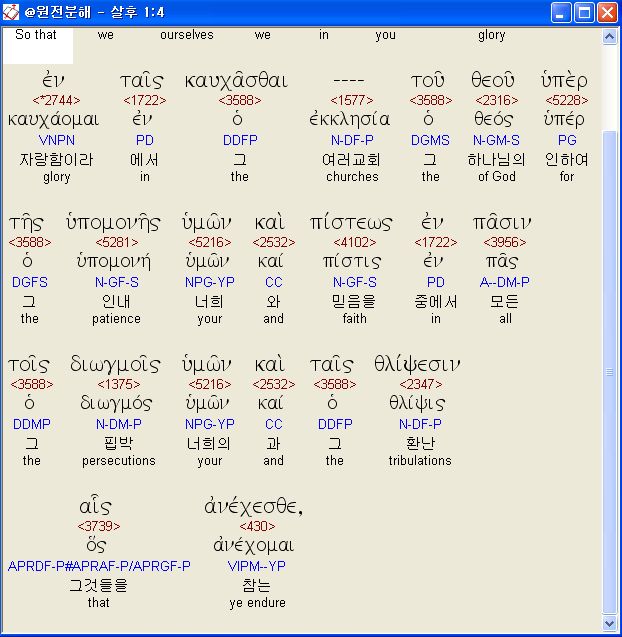Viewport: 622px width, 637px height.
Task: Click Strong's number <3956>
Action: [505, 242]
